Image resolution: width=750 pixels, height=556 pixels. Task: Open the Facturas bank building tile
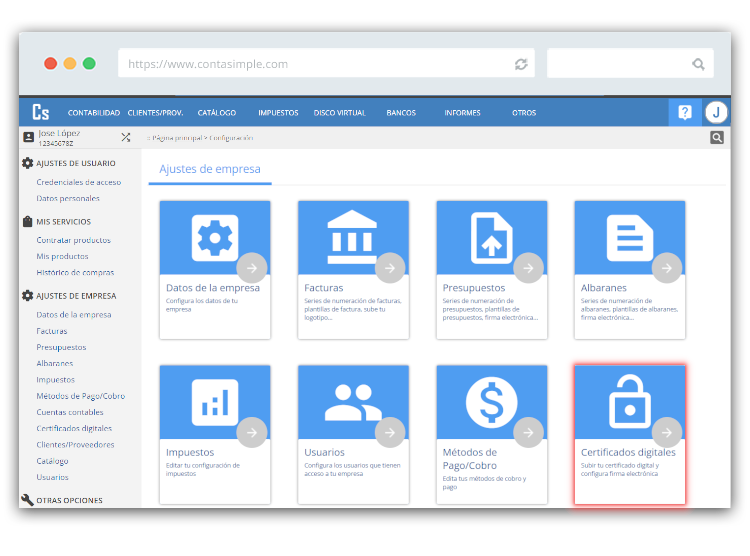pos(353,238)
